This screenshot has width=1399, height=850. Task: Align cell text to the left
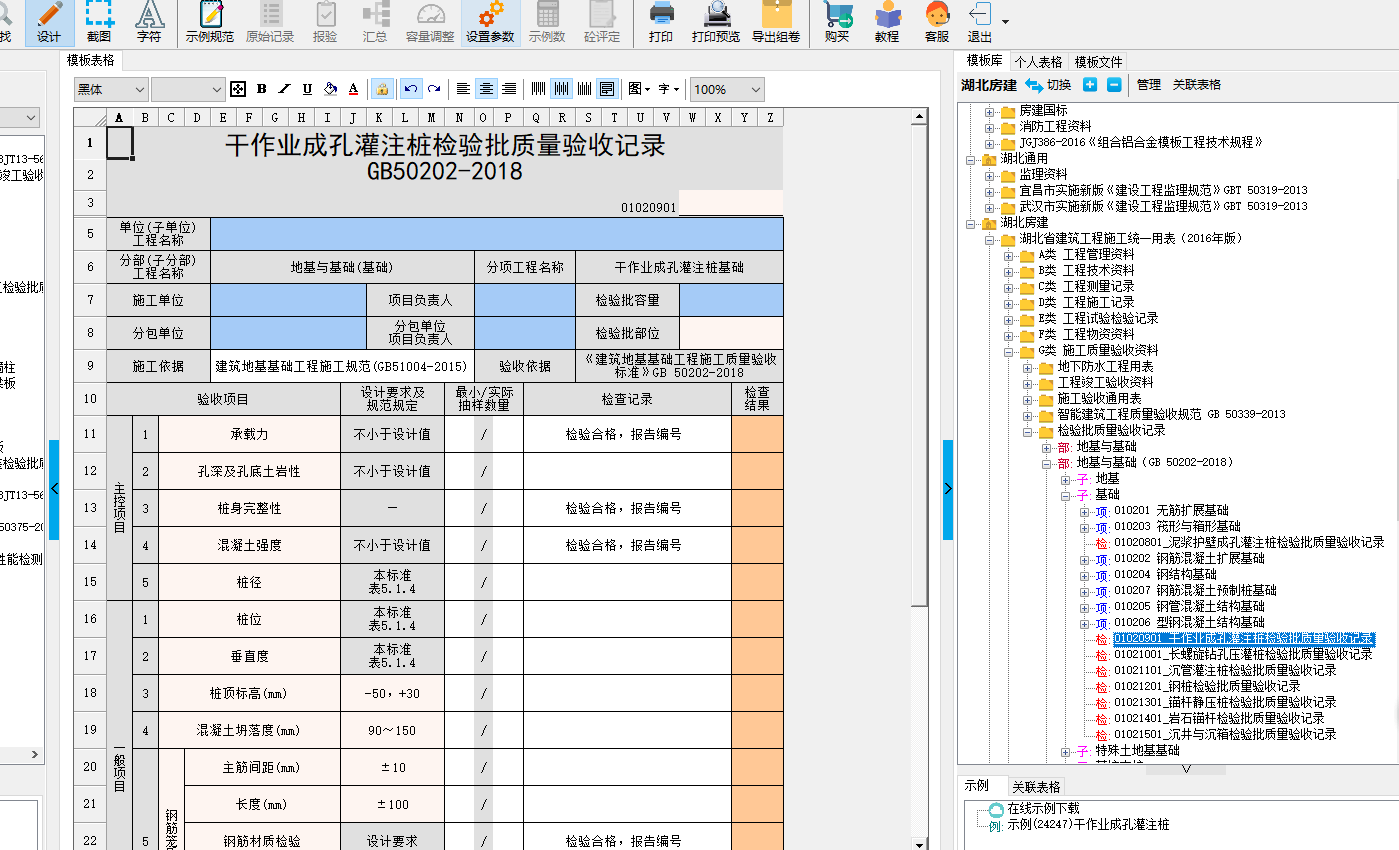coord(463,89)
